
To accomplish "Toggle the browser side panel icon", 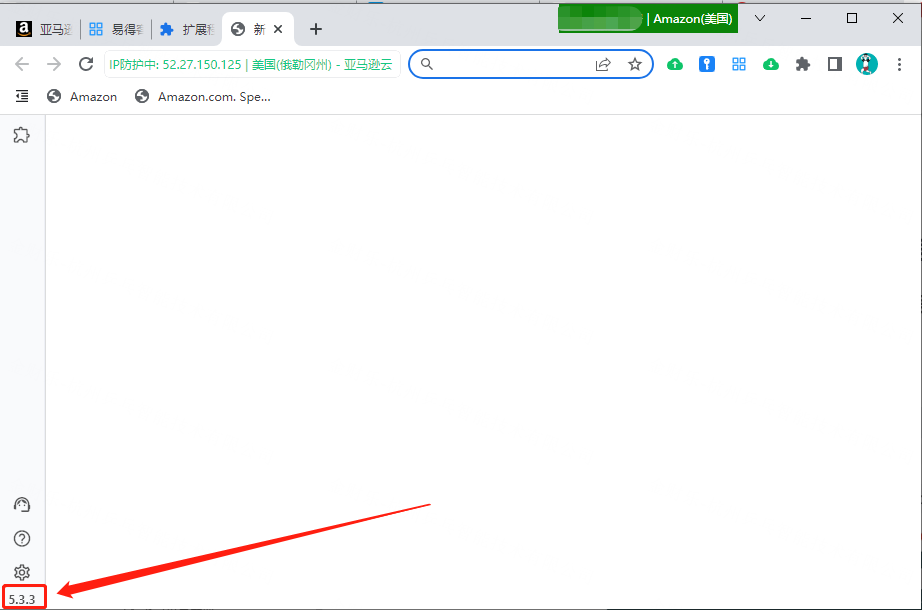I will click(x=834, y=64).
